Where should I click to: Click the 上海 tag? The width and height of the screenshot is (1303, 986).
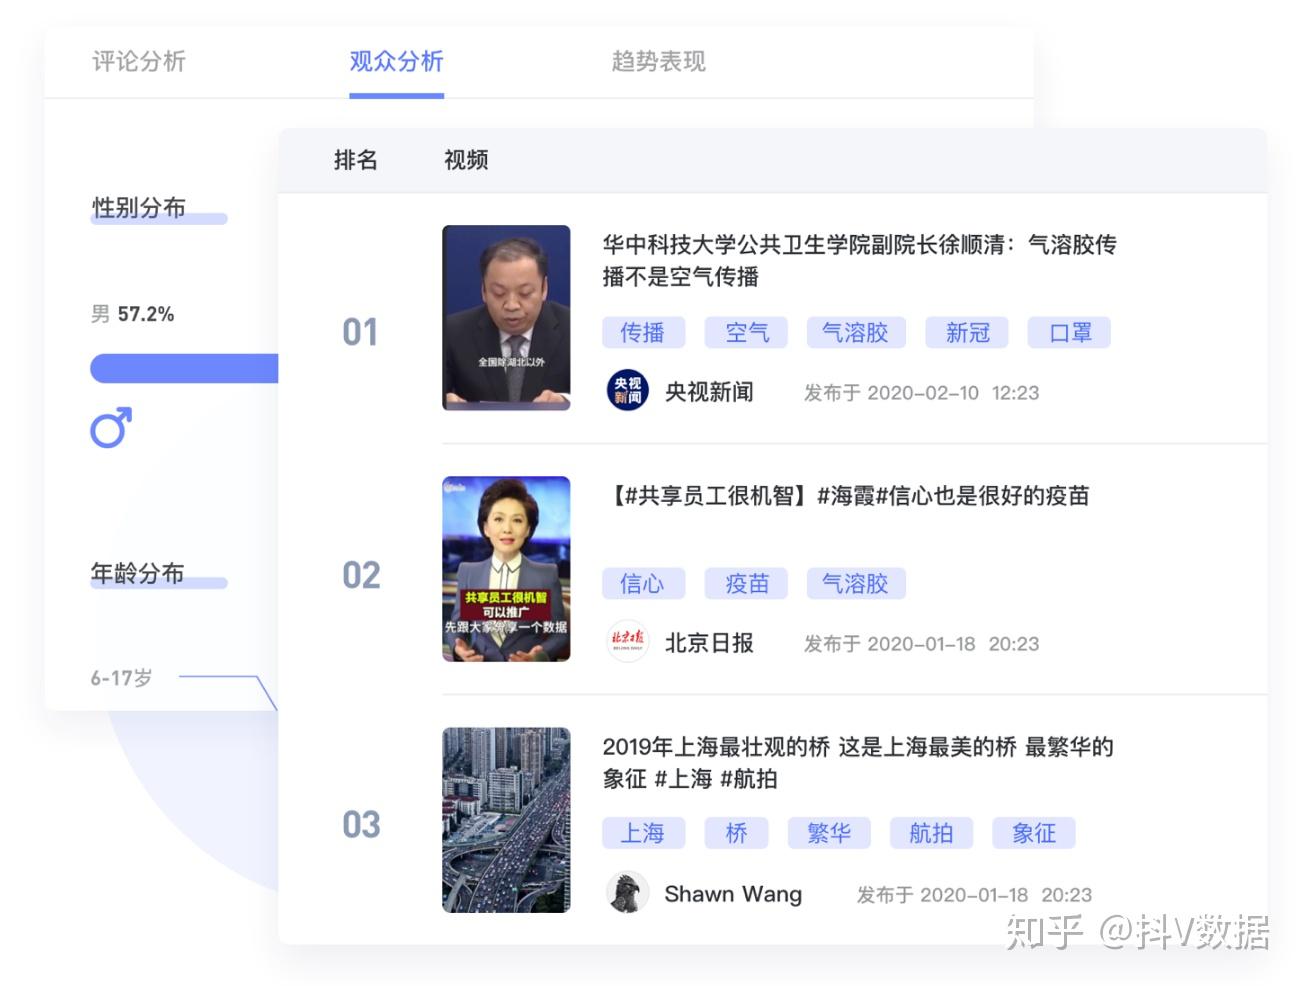(x=643, y=833)
